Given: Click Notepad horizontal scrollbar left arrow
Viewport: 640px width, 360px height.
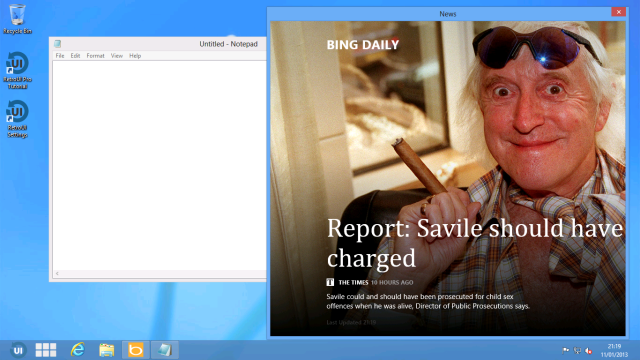Looking at the screenshot, I should [57, 273].
